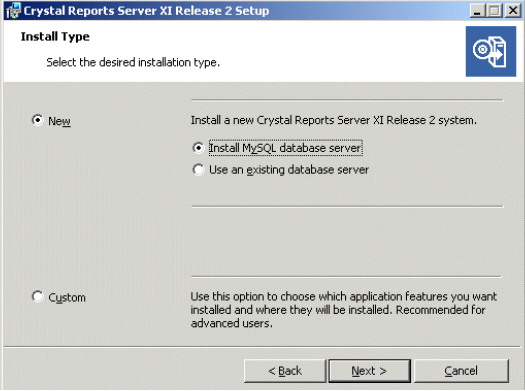This screenshot has width=525, height=391.
Task: Click the window title 'Crystal Reports Server XI Release 2 Setup'
Action: (146, 11)
